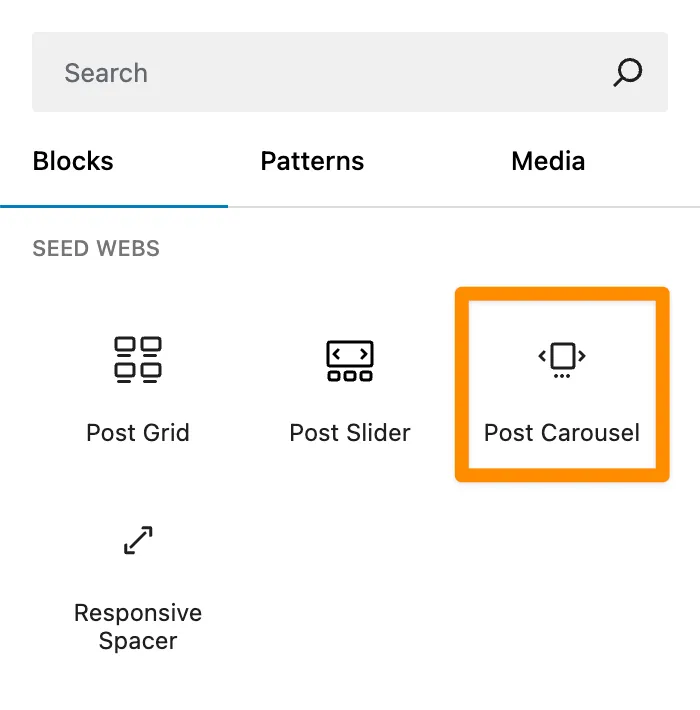Click the "Post Grid" text label

(x=138, y=433)
